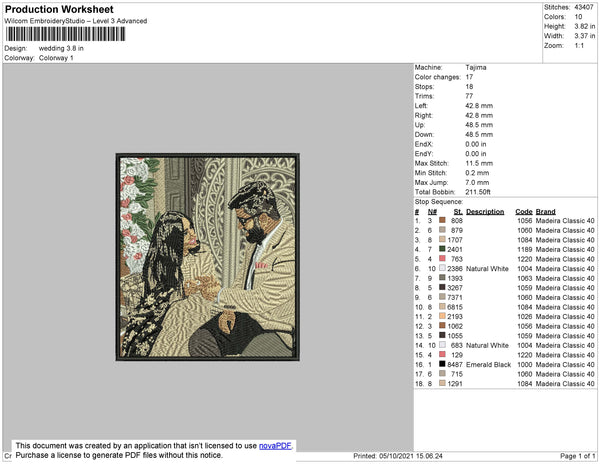Click the Machine value 'Tajima'
Image resolution: width=600 pixels, height=464 pixels.
[x=476, y=67]
